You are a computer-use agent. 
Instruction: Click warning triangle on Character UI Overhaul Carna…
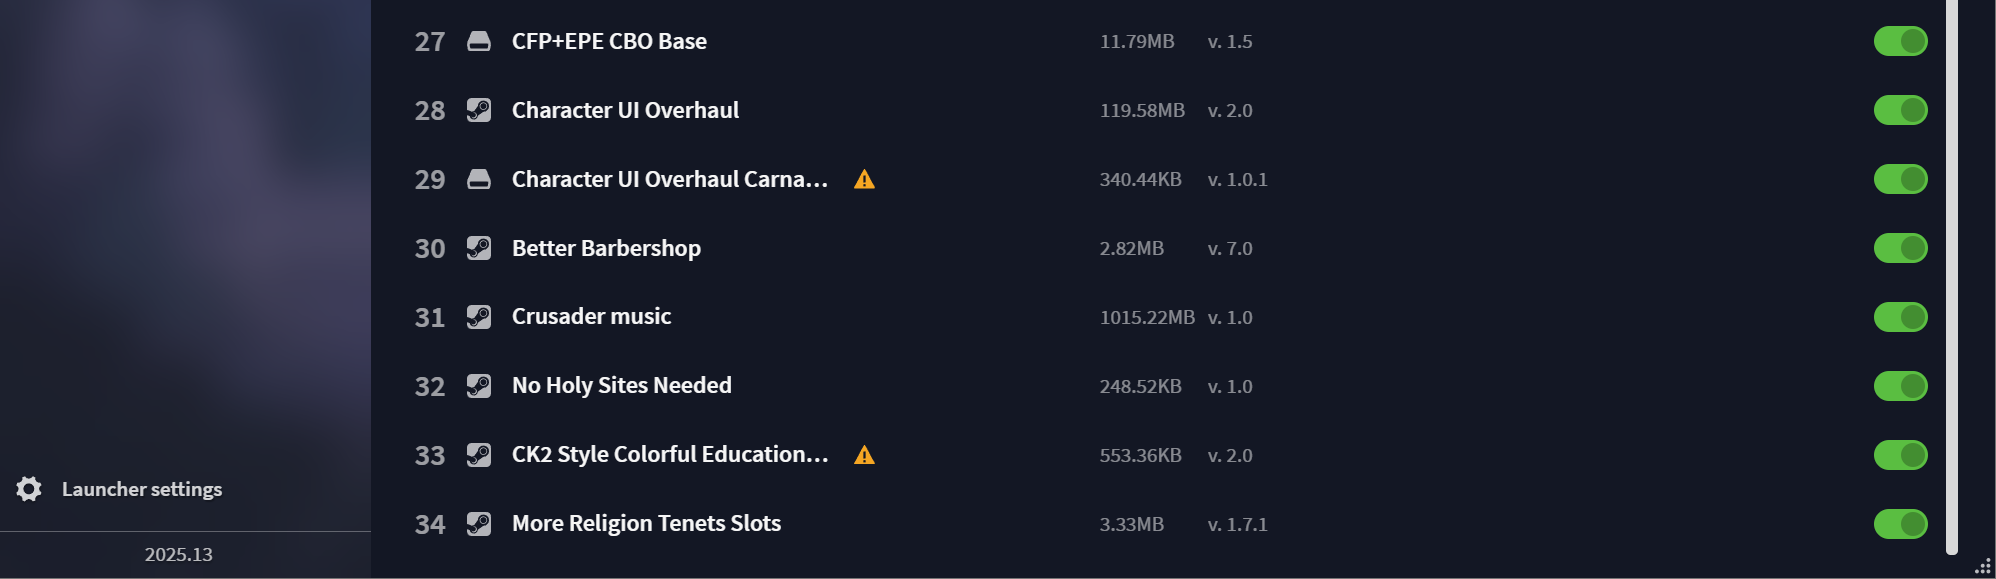click(864, 180)
